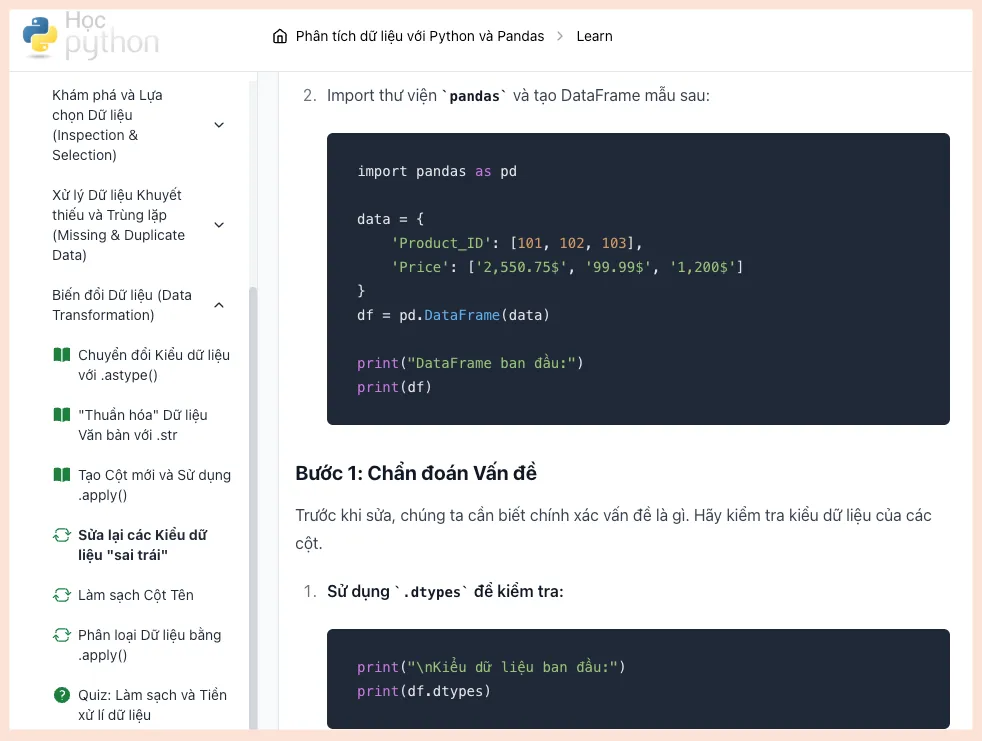Click the book icon beside 'Tạo Cột mới'

(61, 475)
